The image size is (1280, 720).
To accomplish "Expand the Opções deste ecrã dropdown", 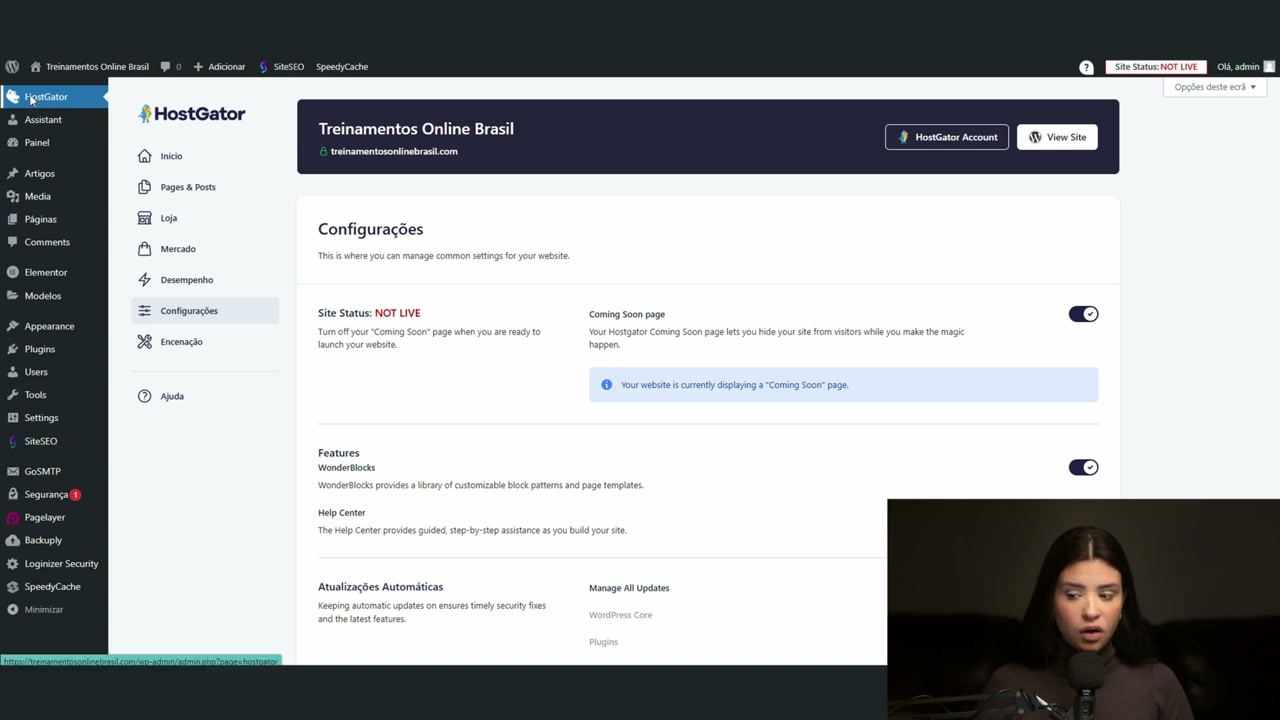I will pyautogui.click(x=1215, y=87).
